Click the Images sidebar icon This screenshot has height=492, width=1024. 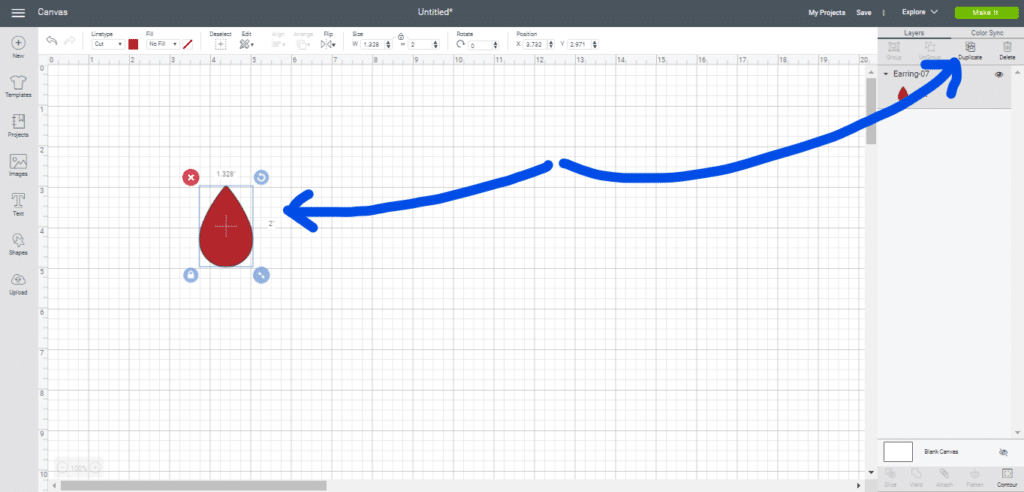pos(18,164)
